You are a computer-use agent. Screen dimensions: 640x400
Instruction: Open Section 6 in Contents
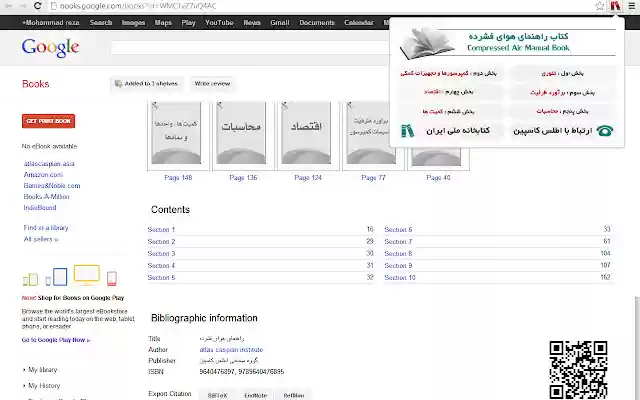point(398,230)
